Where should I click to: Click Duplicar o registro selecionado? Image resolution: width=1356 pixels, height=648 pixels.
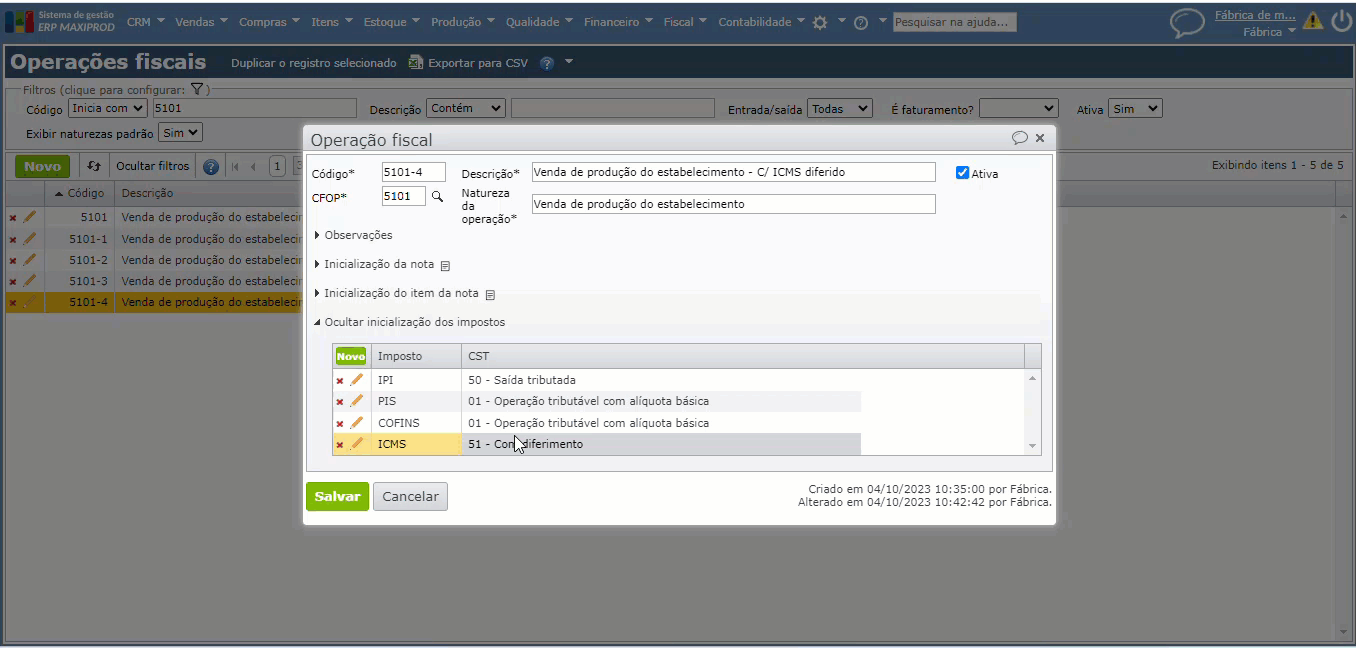coord(313,63)
